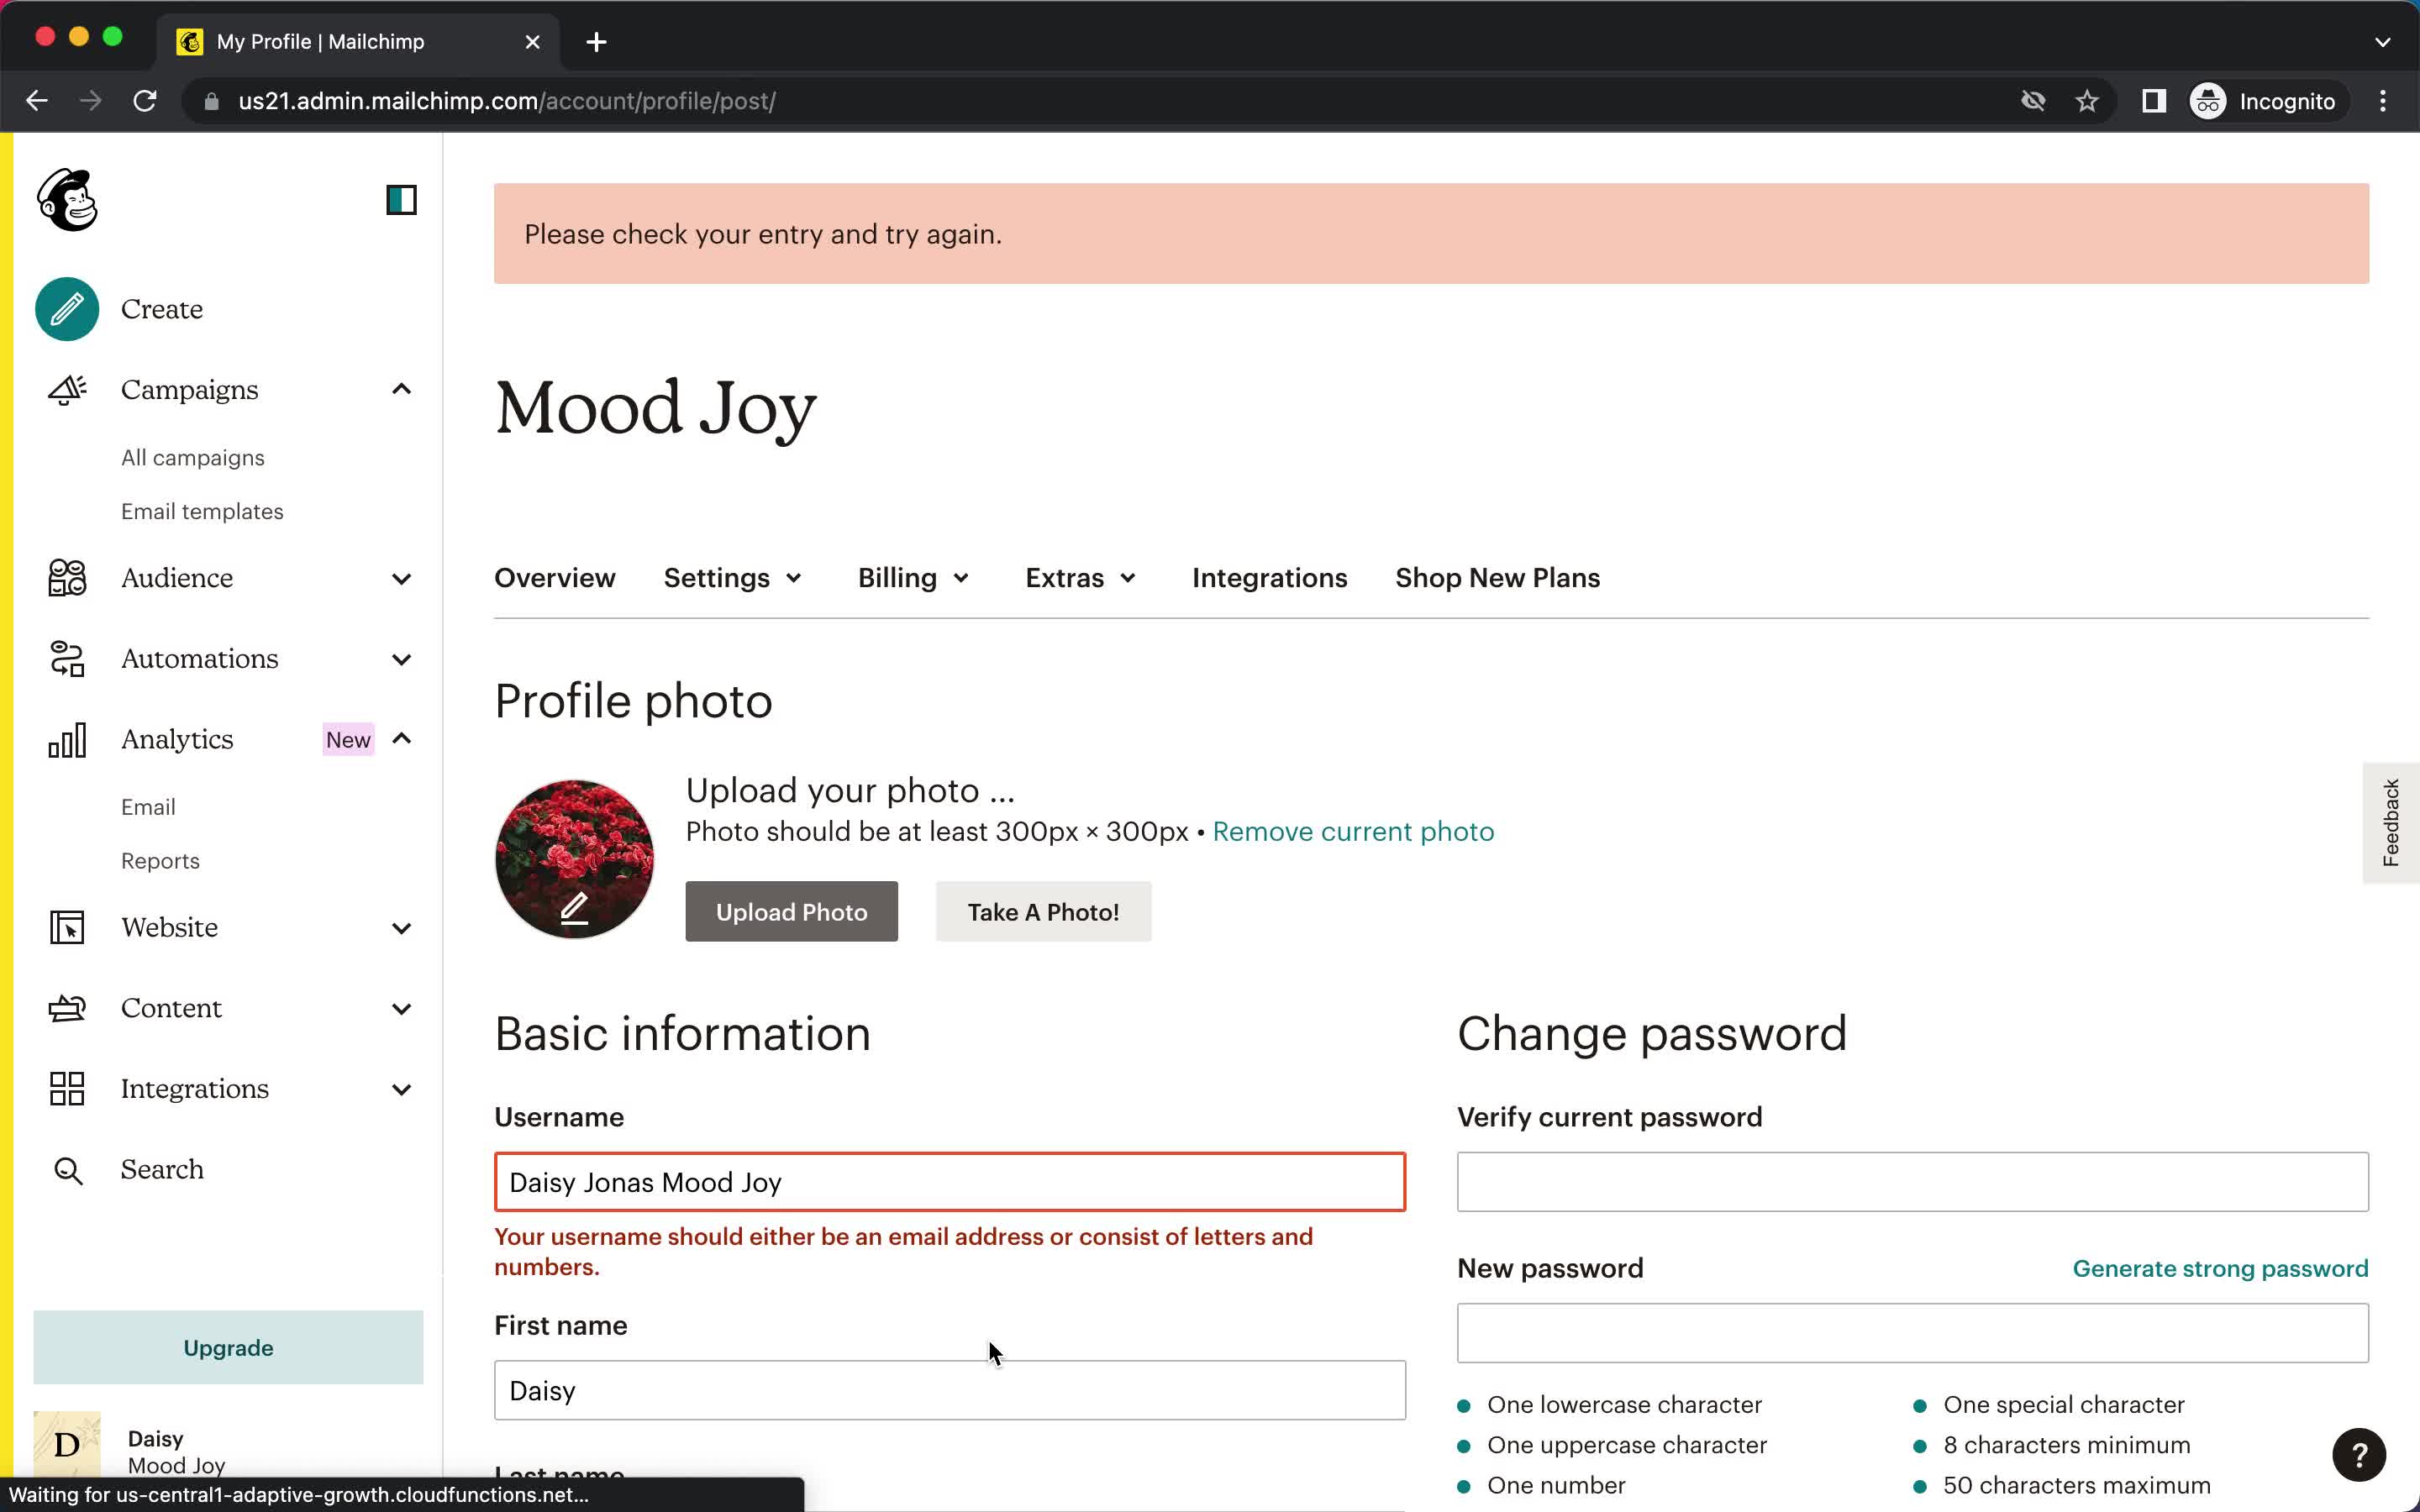Click Generate strong password link
This screenshot has height=1512, width=2420.
(2222, 1268)
